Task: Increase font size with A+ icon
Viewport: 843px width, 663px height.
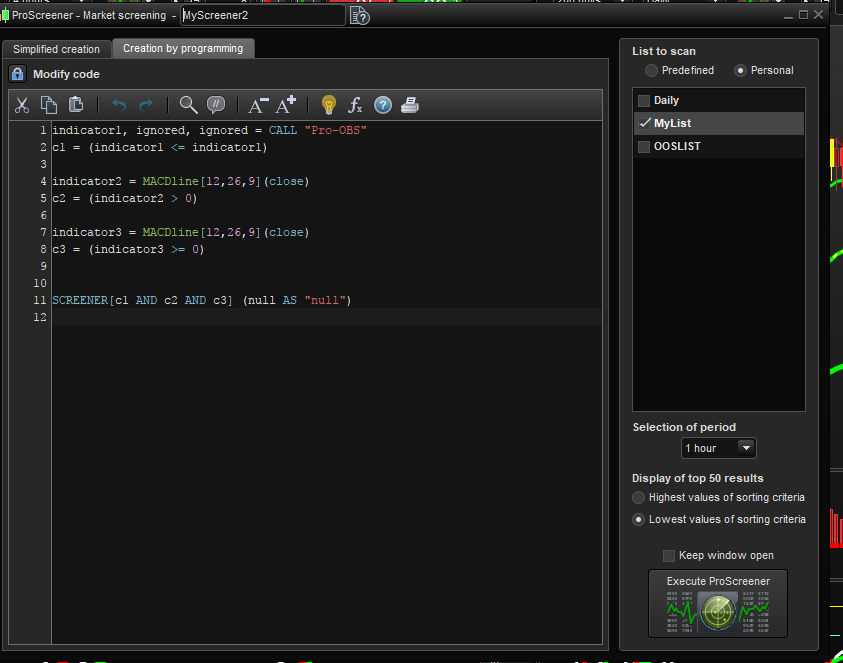Action: [x=286, y=105]
